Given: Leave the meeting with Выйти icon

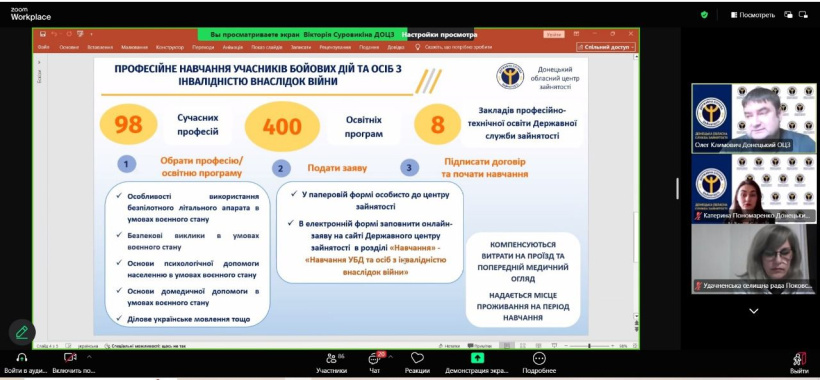Looking at the screenshot, I should [x=799, y=363].
